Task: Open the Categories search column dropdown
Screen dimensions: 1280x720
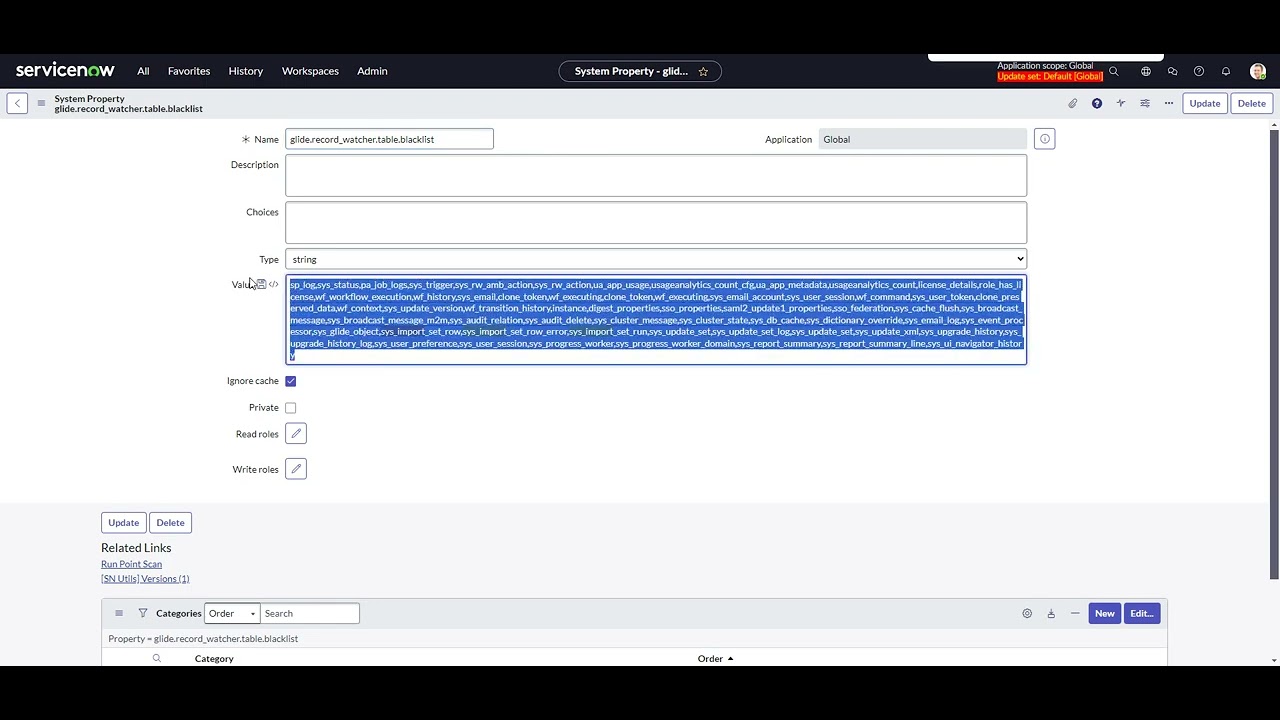Action: pos(231,613)
